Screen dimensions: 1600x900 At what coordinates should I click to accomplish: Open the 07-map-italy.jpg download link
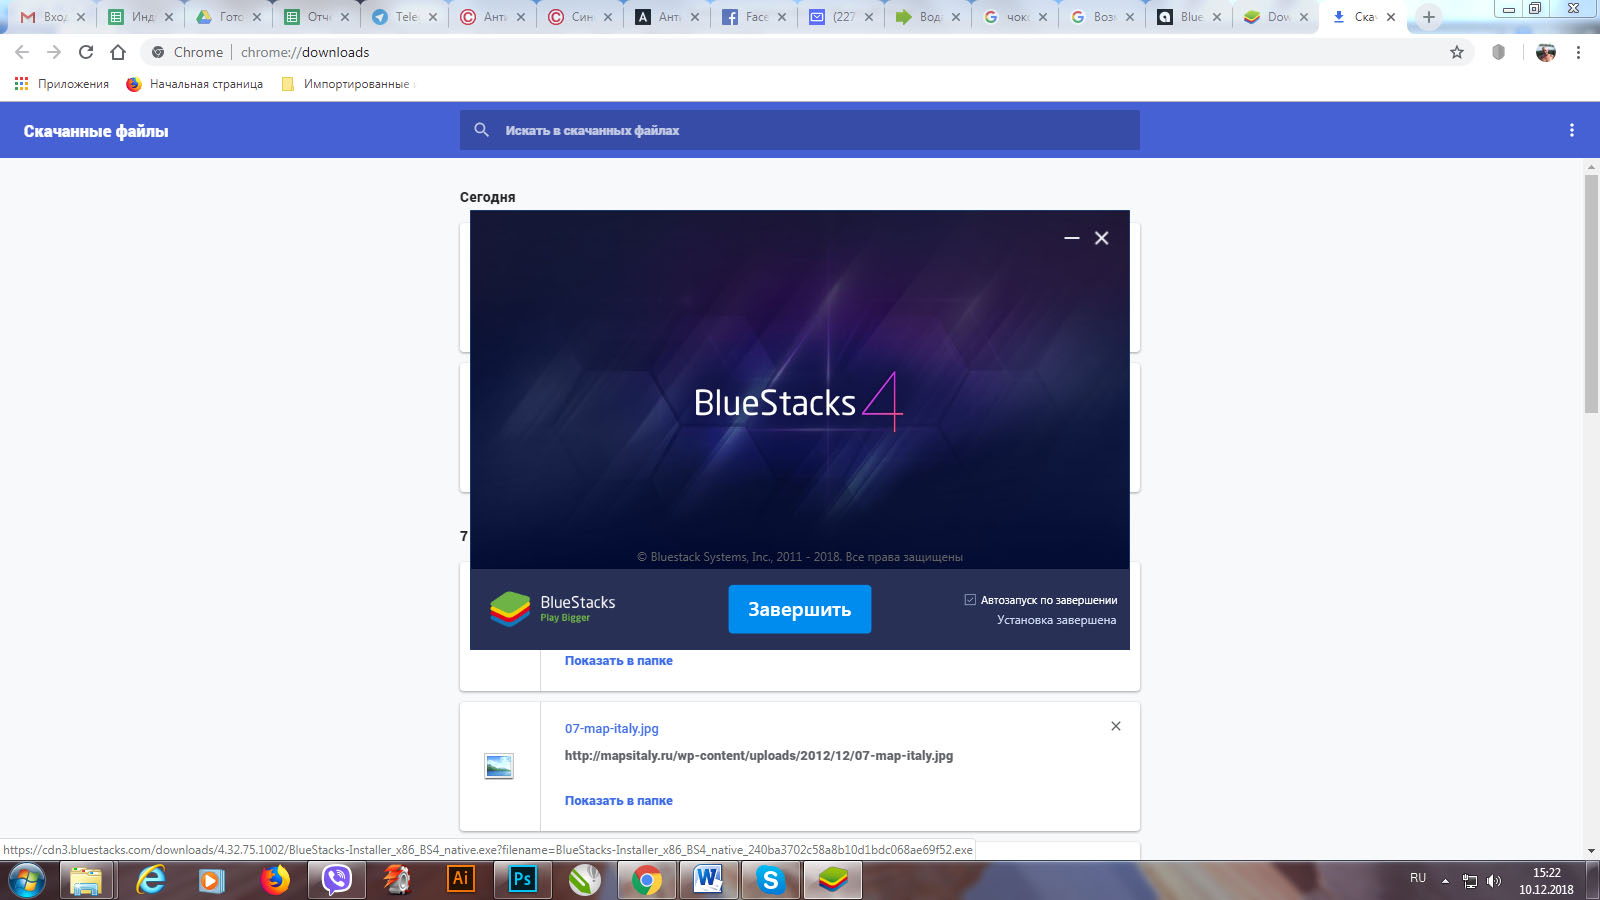612,728
